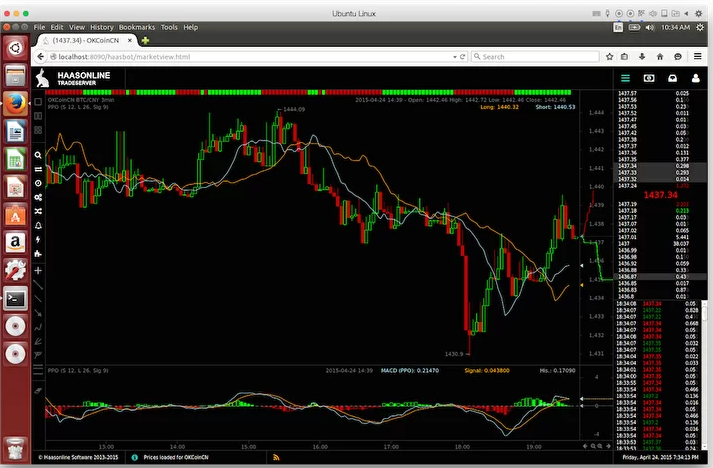Viewport: 713px width, 468px height.
Task: Click the Firefox chat bubble icon
Action: [x=678, y=56]
